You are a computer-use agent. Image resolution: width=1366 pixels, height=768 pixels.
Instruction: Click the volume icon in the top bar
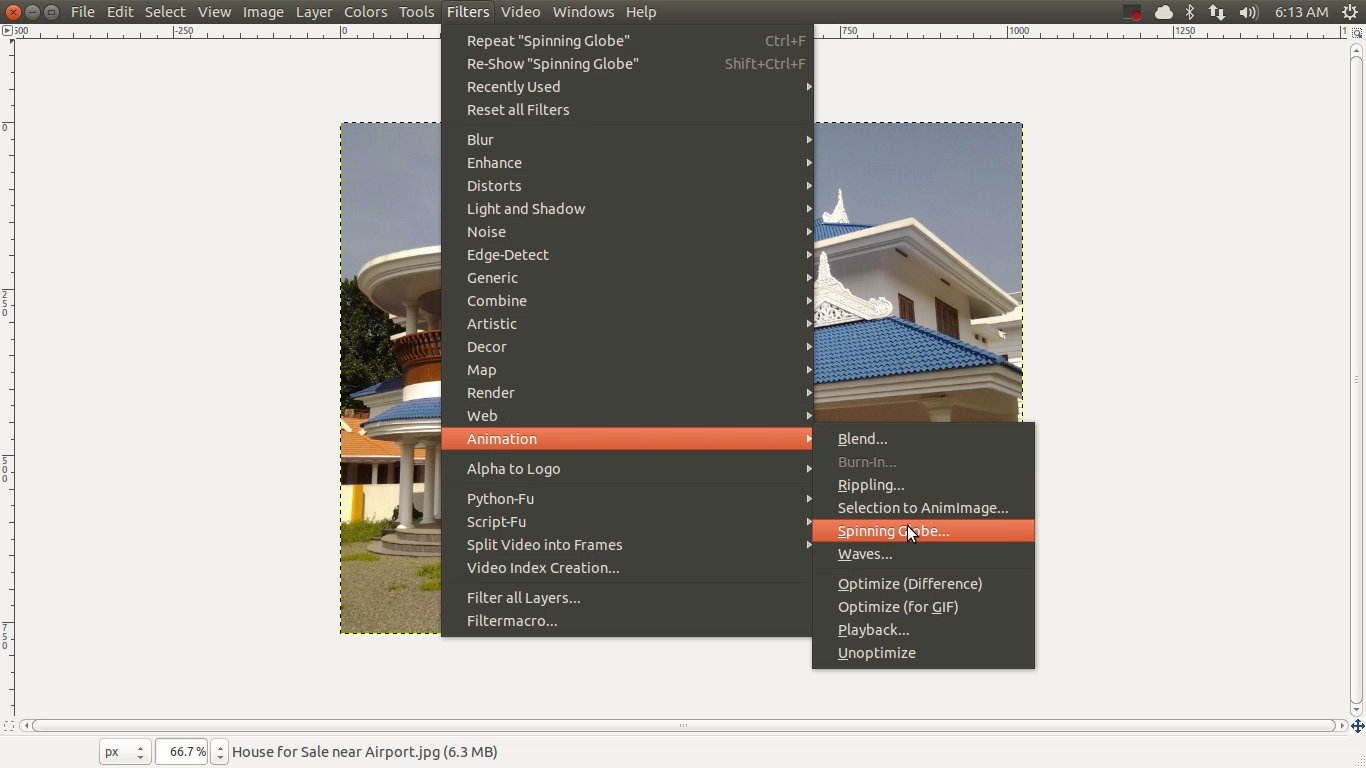pos(1247,12)
